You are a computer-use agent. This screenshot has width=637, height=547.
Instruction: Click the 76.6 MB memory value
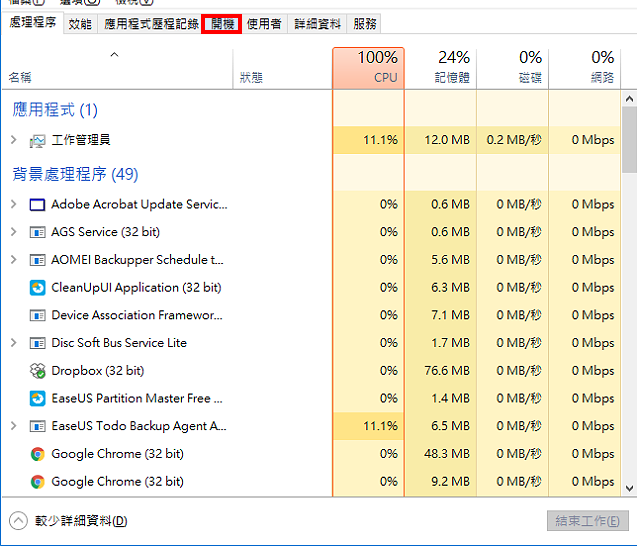coord(447,370)
